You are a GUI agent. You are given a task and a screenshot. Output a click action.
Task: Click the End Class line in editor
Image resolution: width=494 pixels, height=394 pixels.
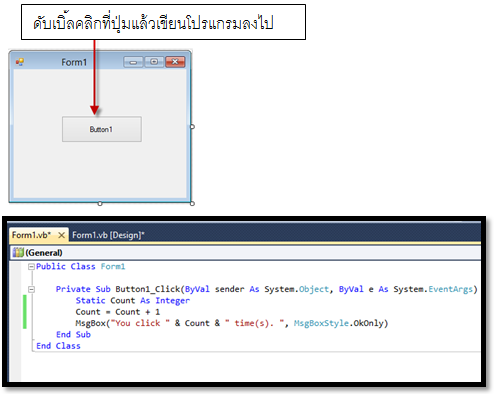58,346
